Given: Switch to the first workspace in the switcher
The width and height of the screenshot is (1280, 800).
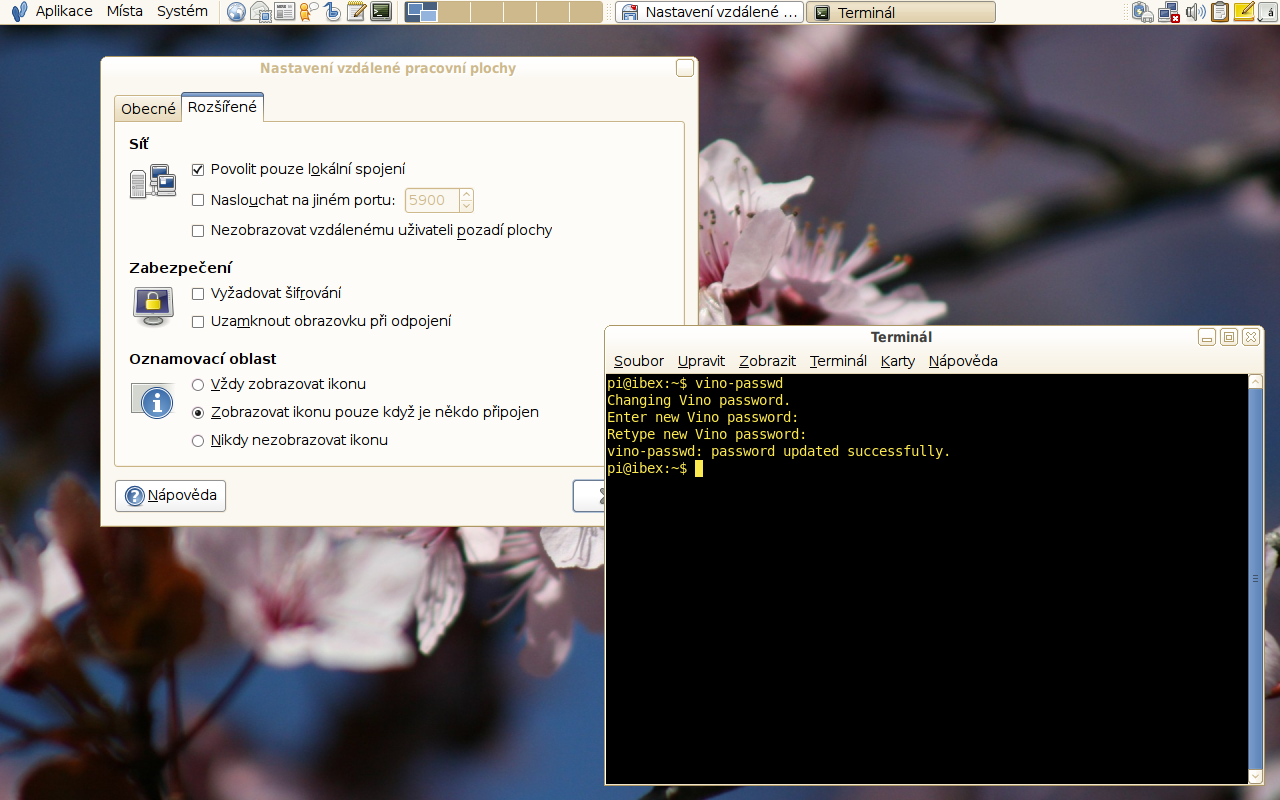Looking at the screenshot, I should (x=422, y=12).
